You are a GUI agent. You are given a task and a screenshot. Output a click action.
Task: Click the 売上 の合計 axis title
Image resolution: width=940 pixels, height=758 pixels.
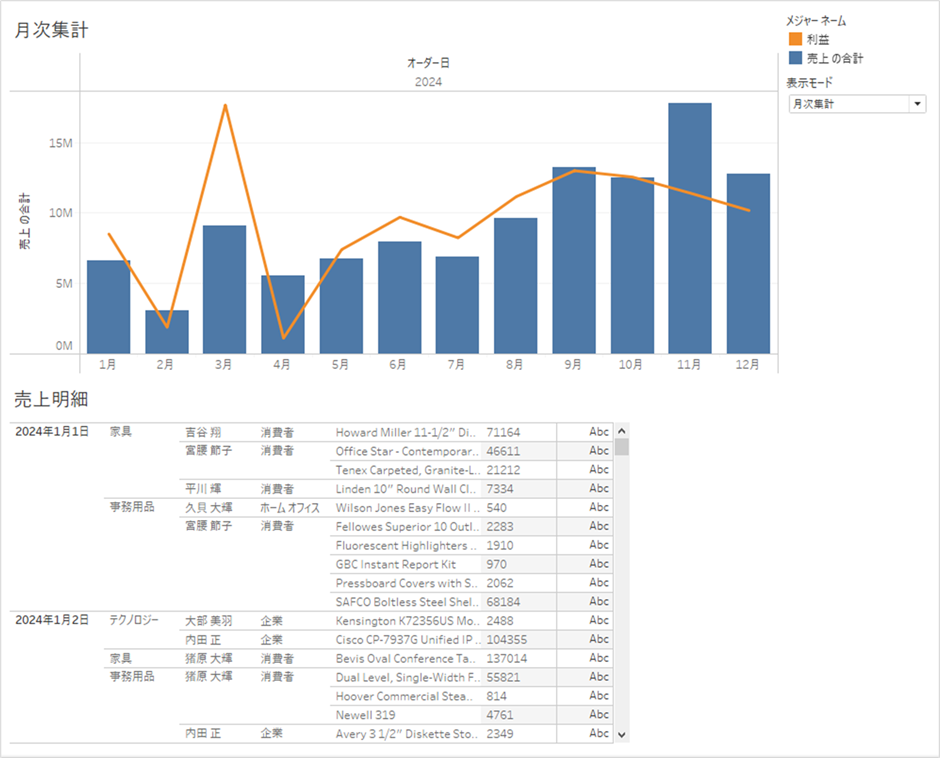coord(24,221)
